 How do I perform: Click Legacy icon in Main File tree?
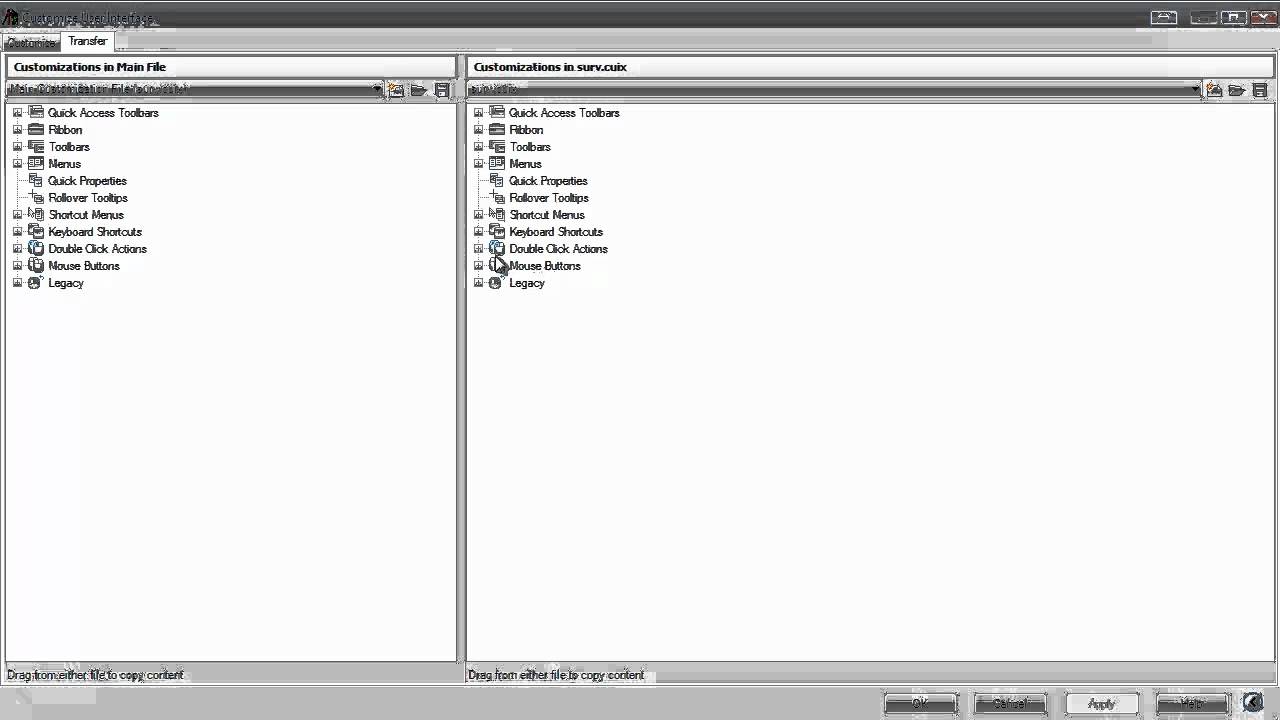click(34, 283)
